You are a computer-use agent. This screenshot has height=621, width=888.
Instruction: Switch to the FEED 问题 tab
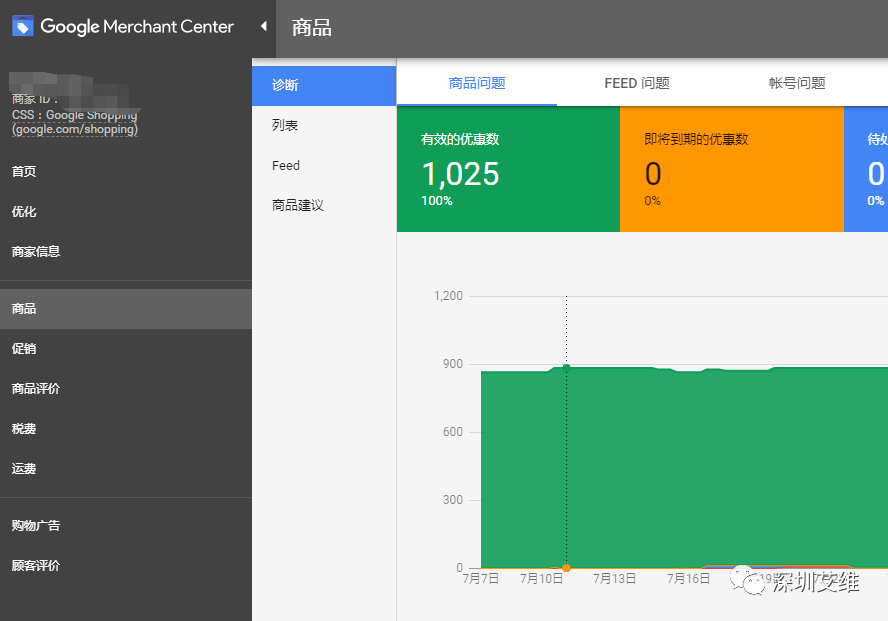tap(636, 83)
